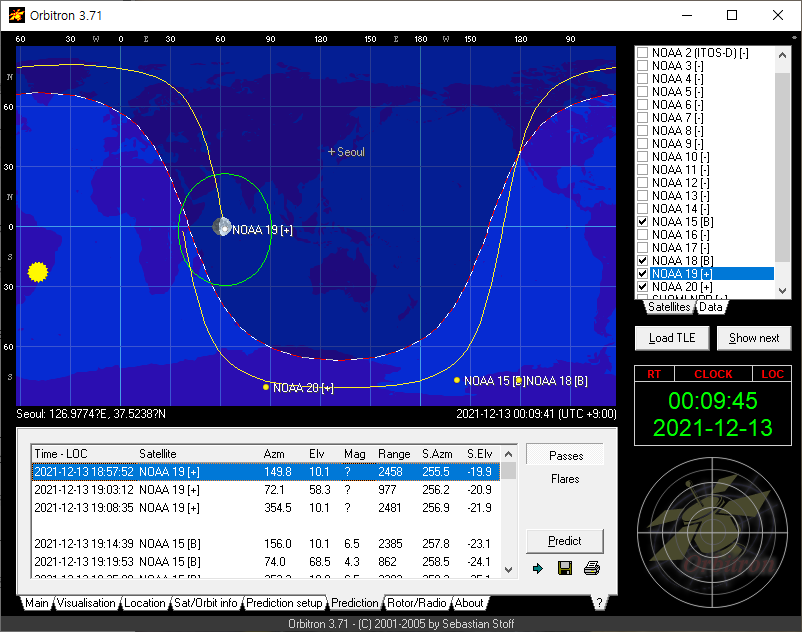The image size is (802, 632).
Task: Enable the NOAA 17 [-] checkbox
Action: pyautogui.click(x=643, y=248)
